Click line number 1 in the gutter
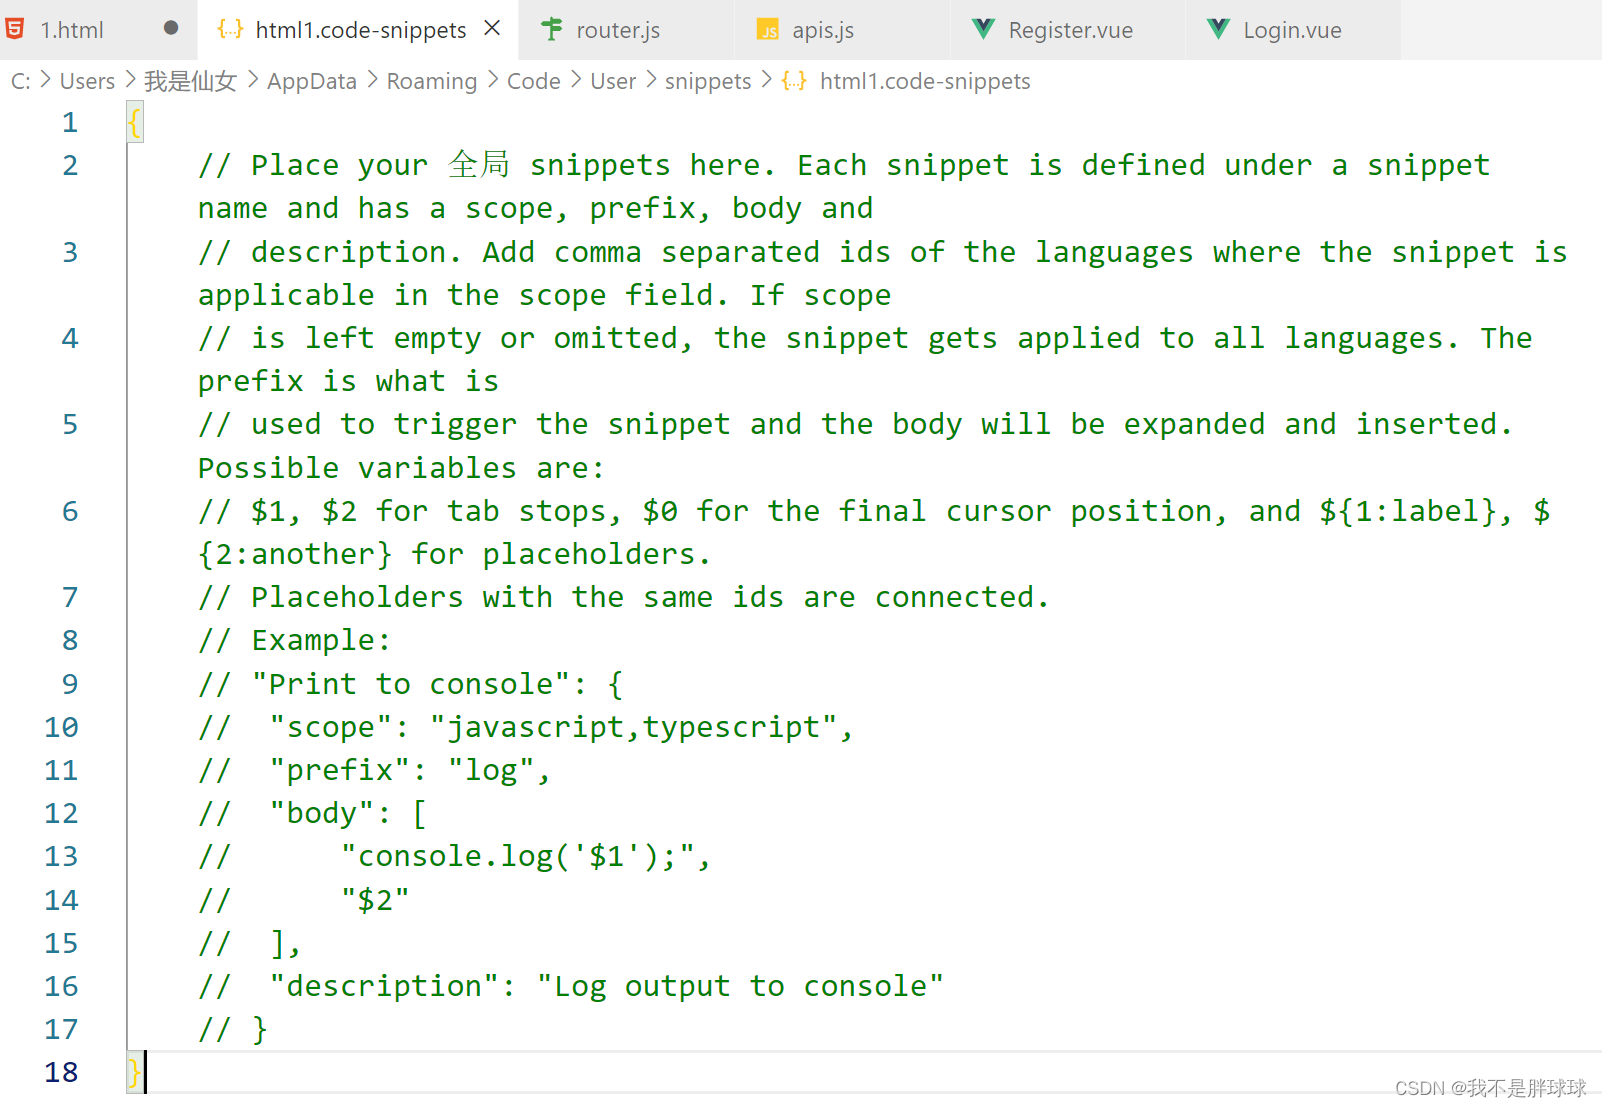This screenshot has width=1602, height=1108. pos(70,122)
